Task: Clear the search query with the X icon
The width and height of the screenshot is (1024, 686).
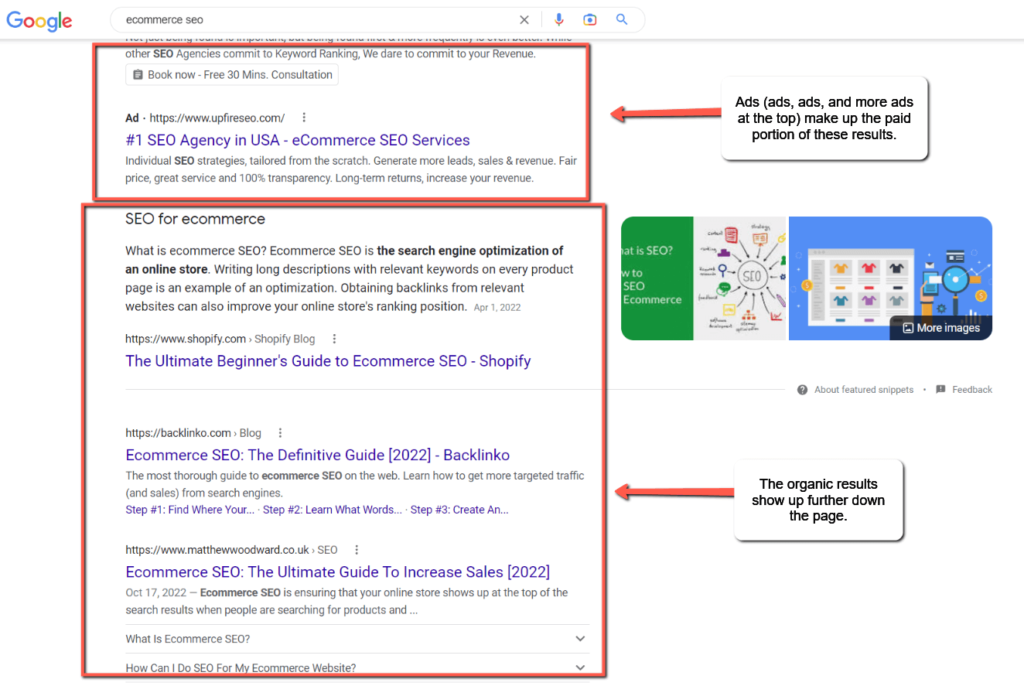Action: [x=524, y=19]
